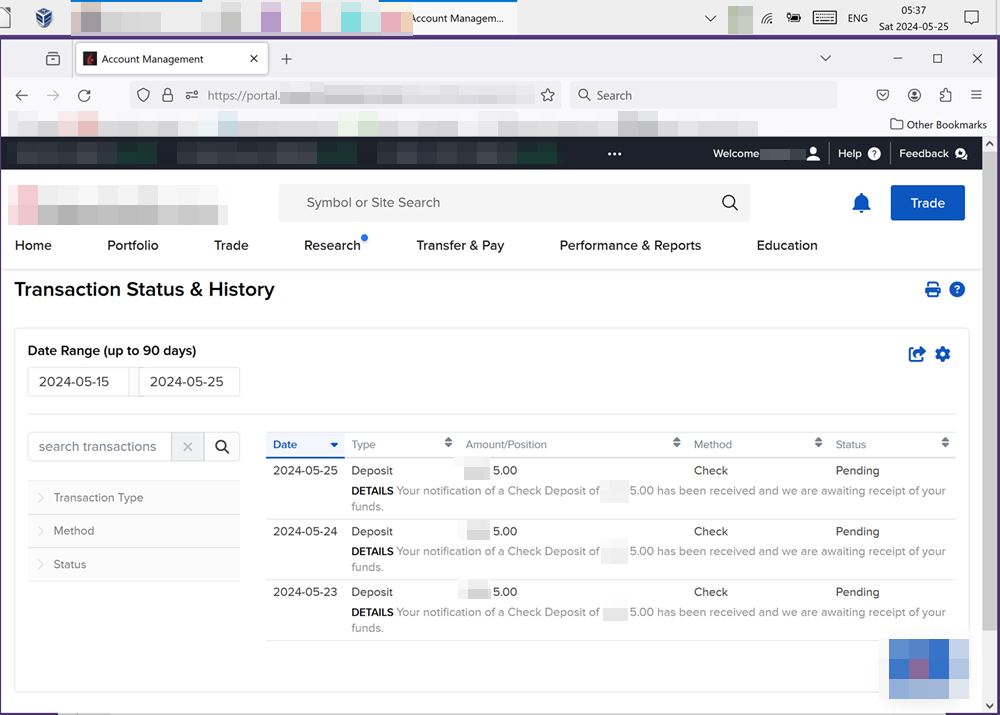This screenshot has width=1000, height=715.
Task: Print the transaction history page
Action: click(x=932, y=290)
